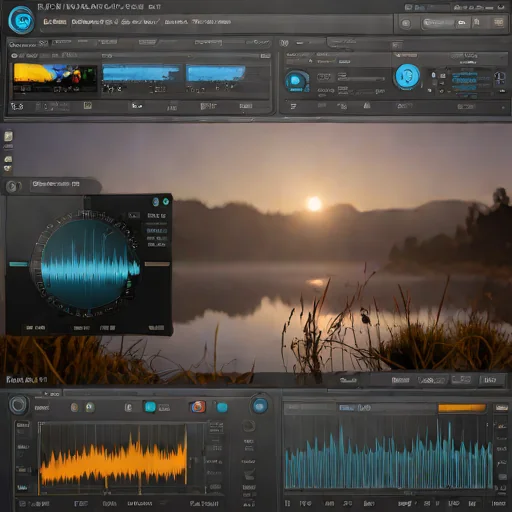Click the green round icon atop waveform panel
This screenshot has width=512, height=512.
pyautogui.click(x=166, y=201)
